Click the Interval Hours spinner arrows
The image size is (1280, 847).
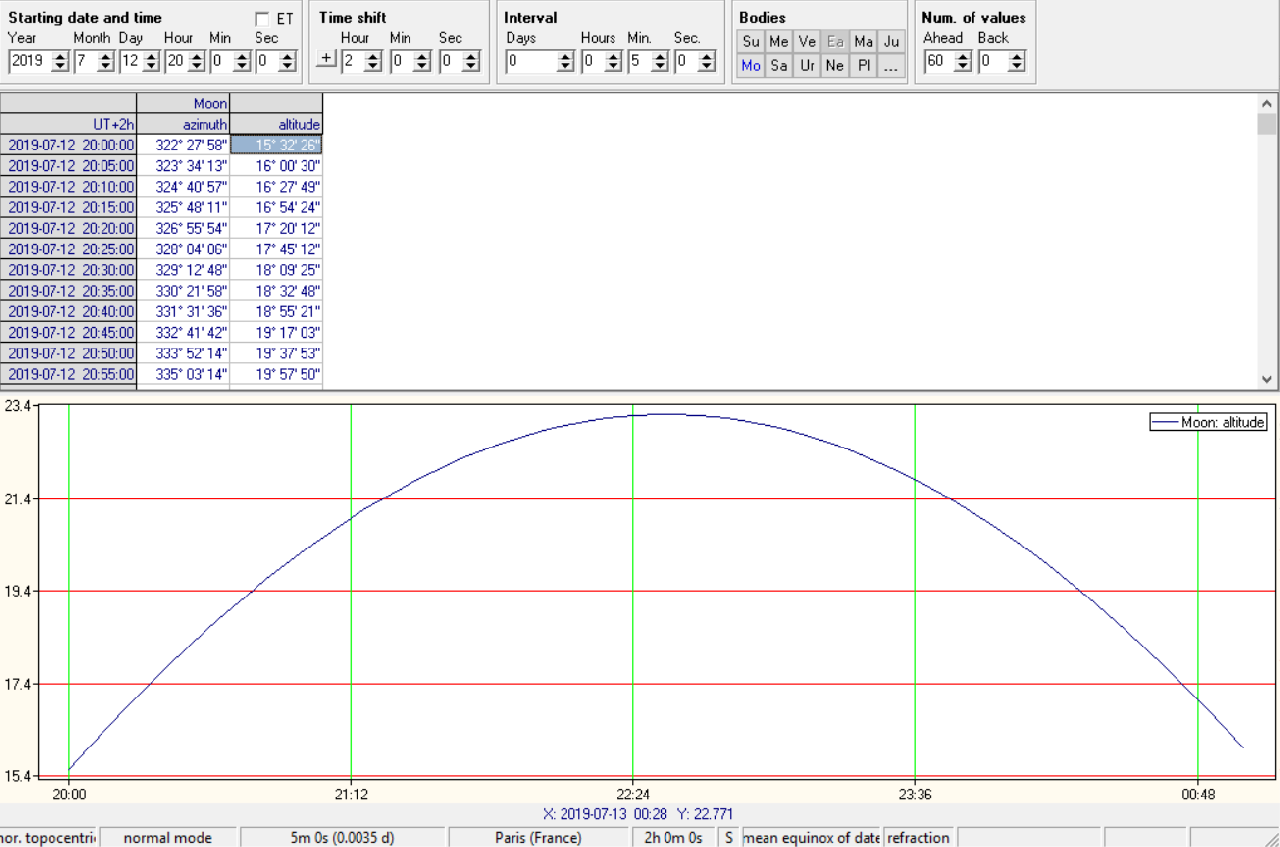[x=613, y=61]
